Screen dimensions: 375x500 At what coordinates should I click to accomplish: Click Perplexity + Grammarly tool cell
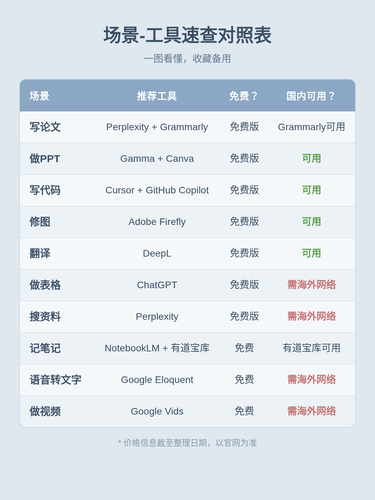(157, 127)
